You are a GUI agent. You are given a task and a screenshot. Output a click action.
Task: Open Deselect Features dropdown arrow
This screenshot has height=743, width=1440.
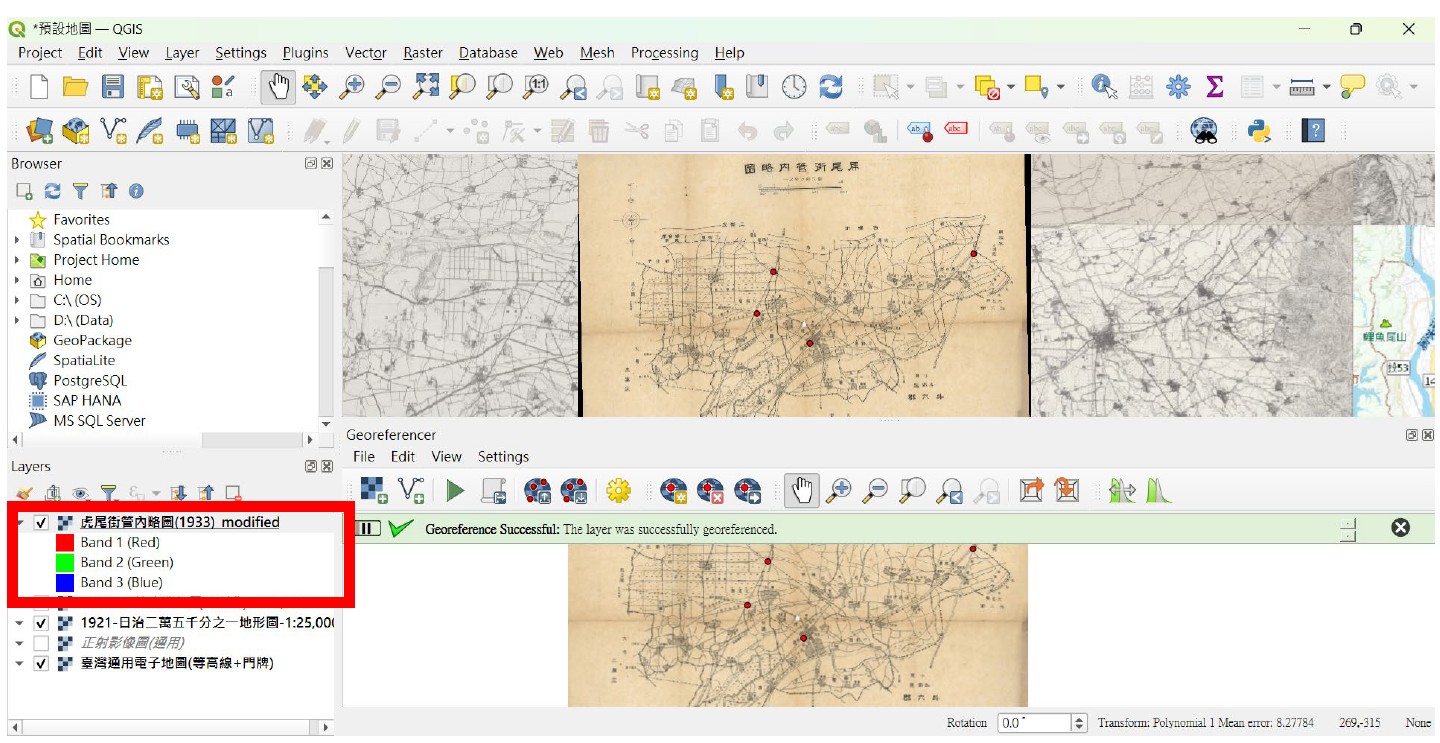point(1012,88)
